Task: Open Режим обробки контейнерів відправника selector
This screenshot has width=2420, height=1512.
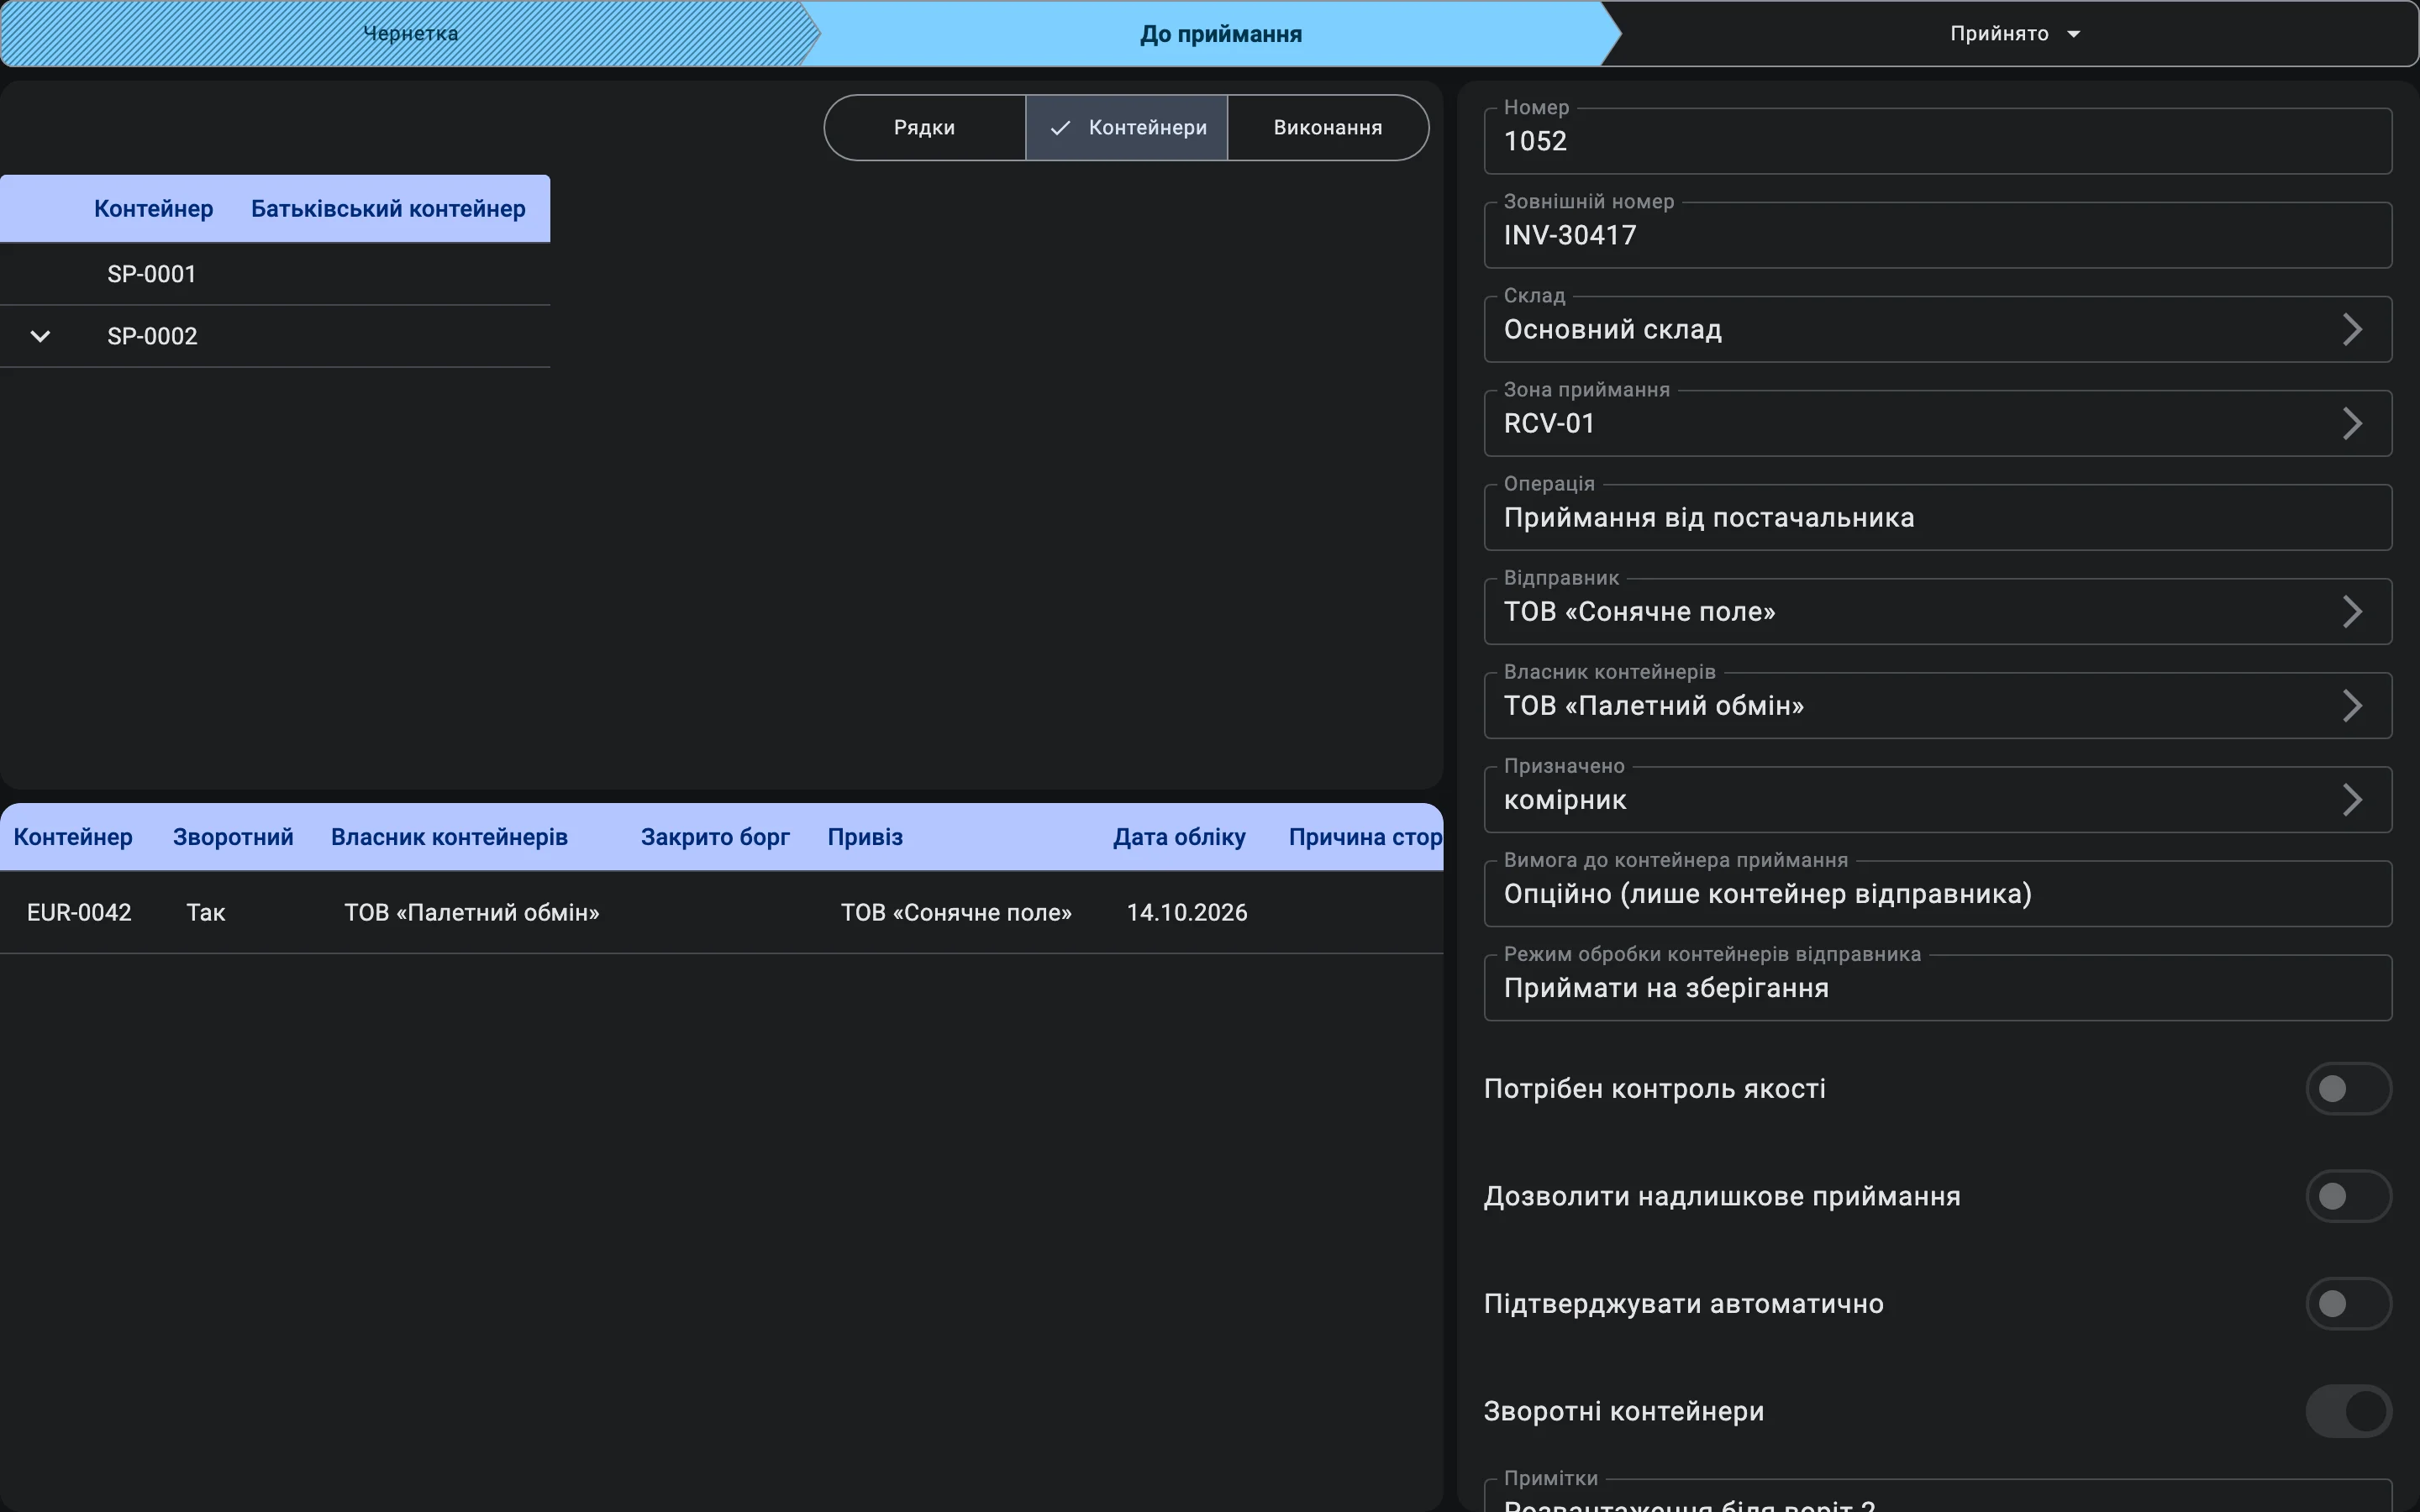Action: [x=1937, y=987]
